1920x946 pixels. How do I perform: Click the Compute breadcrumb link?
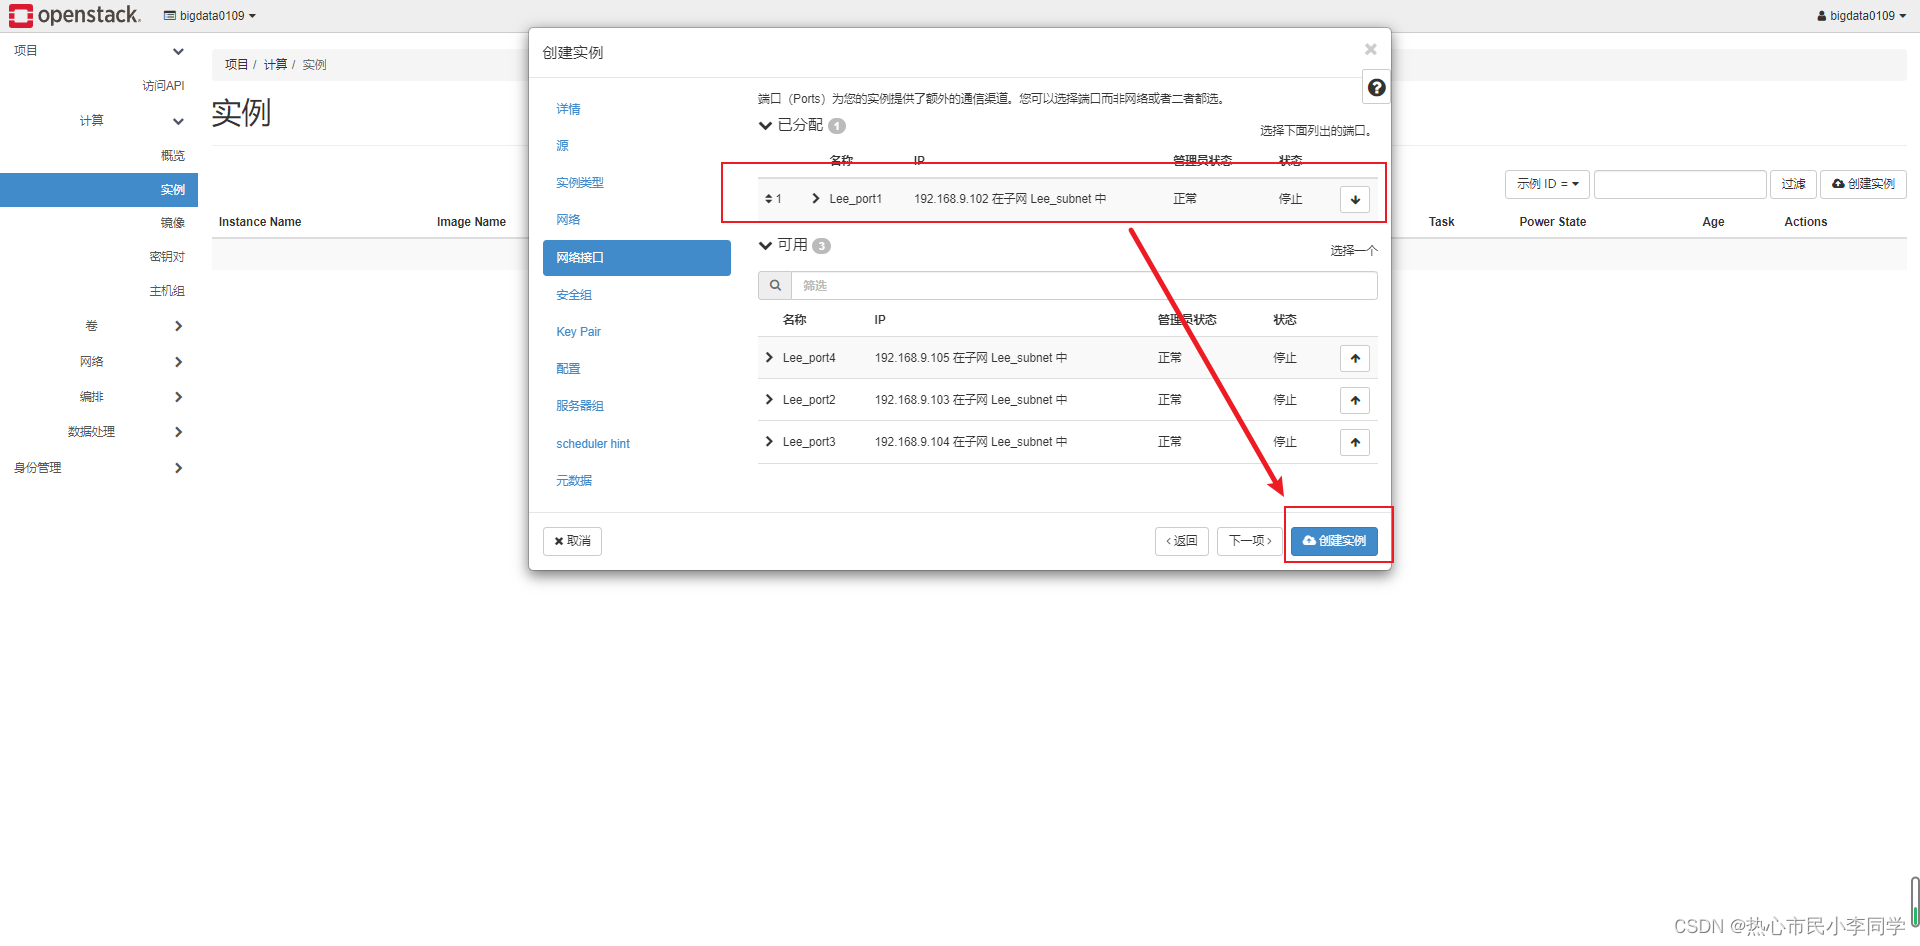click(275, 64)
